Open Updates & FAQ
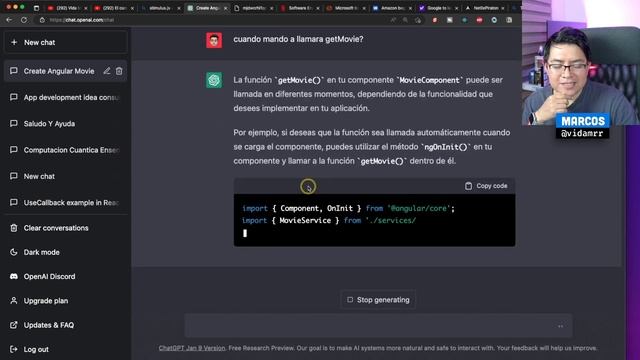Image resolution: width=640 pixels, height=360 pixels. pyautogui.click(x=65, y=325)
